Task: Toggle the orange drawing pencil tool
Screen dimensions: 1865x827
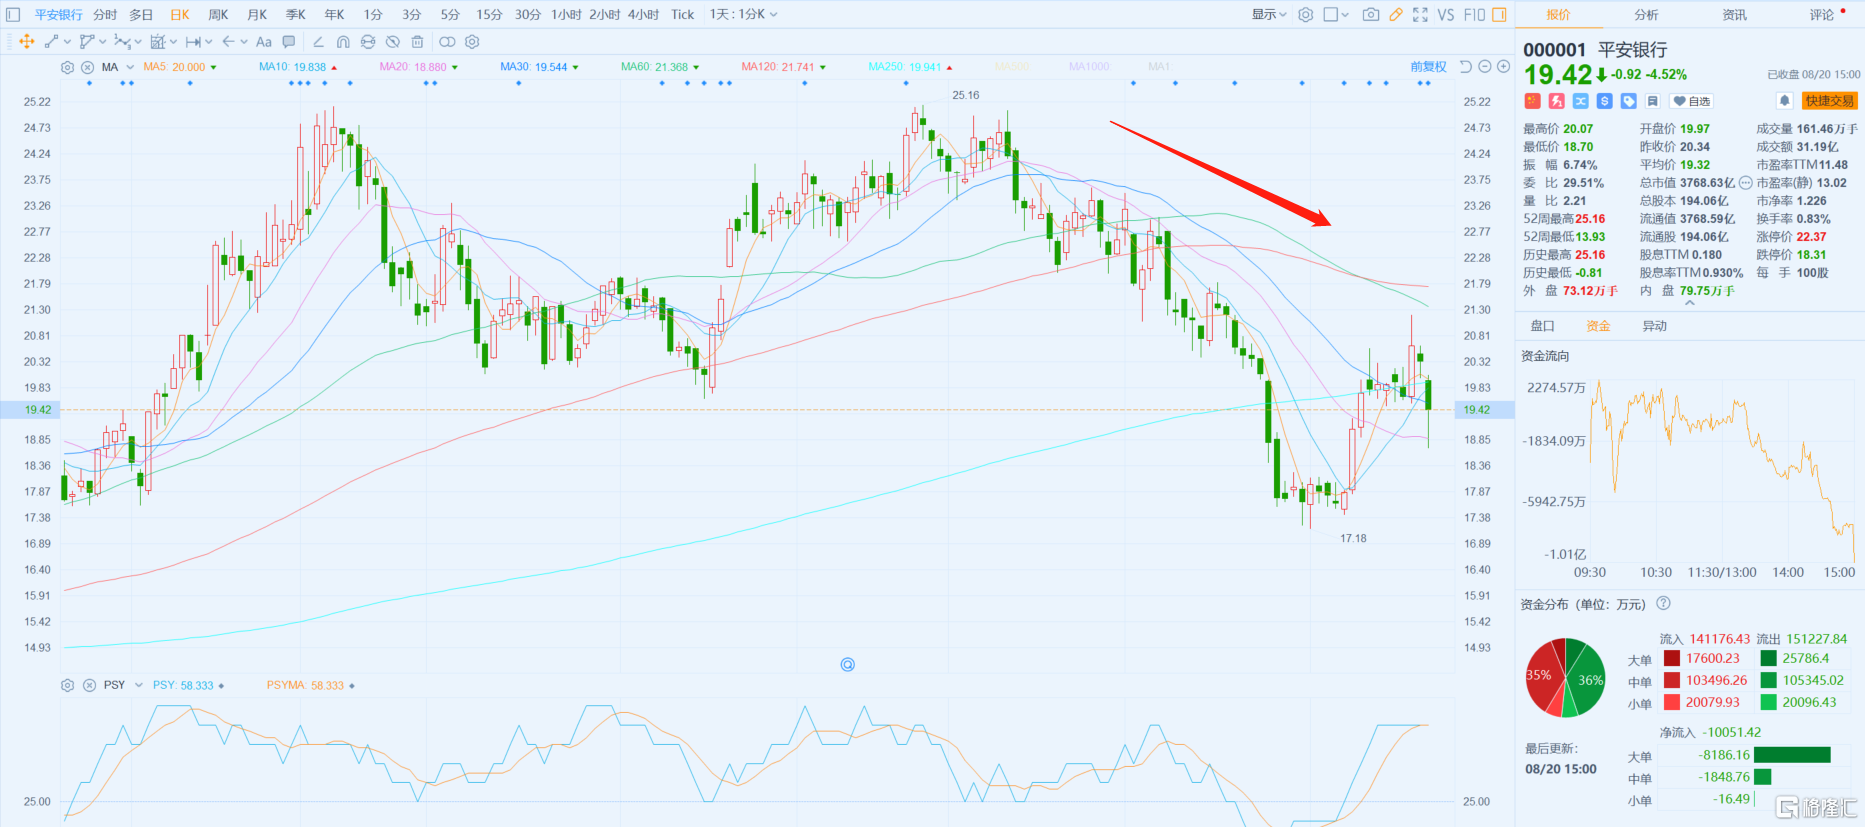Action: (1396, 14)
